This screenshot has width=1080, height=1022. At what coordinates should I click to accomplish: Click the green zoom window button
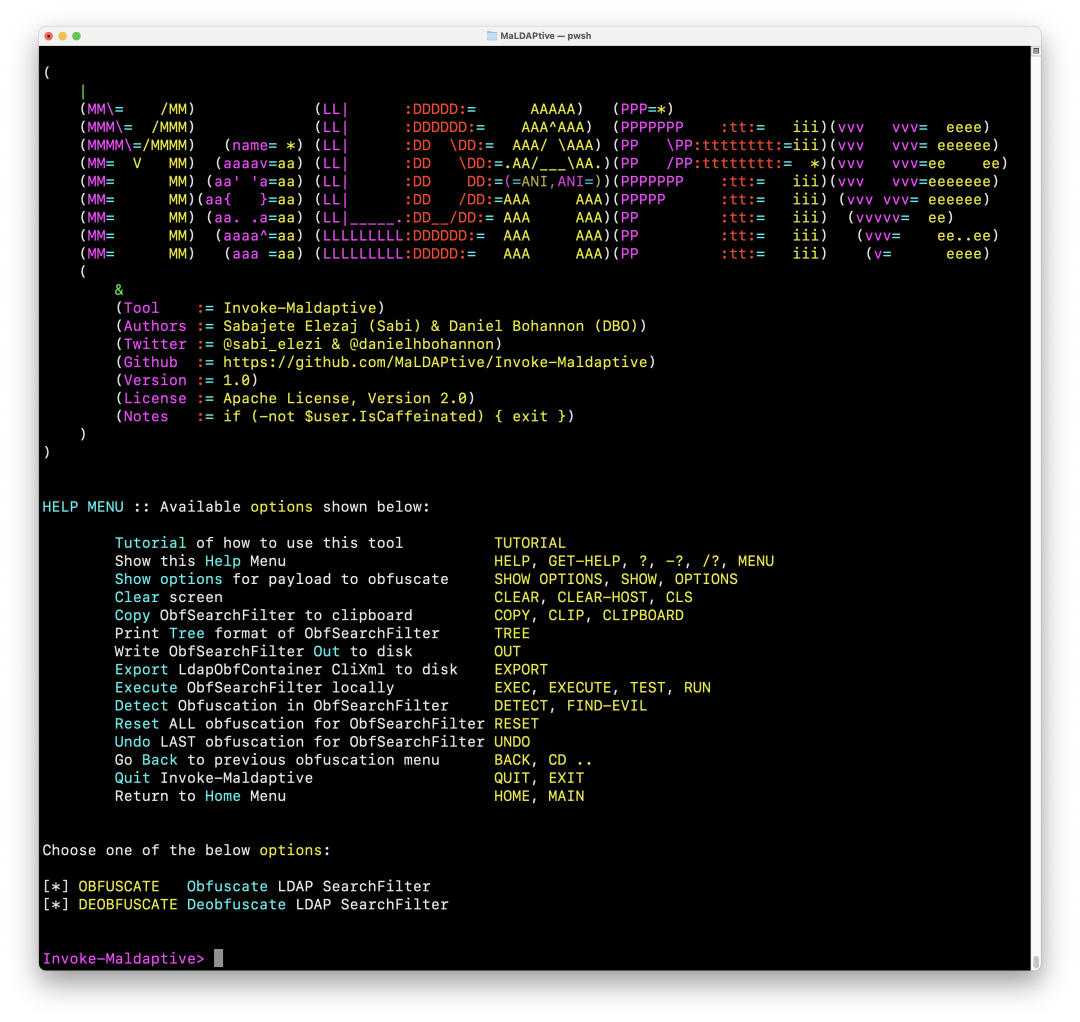point(76,36)
